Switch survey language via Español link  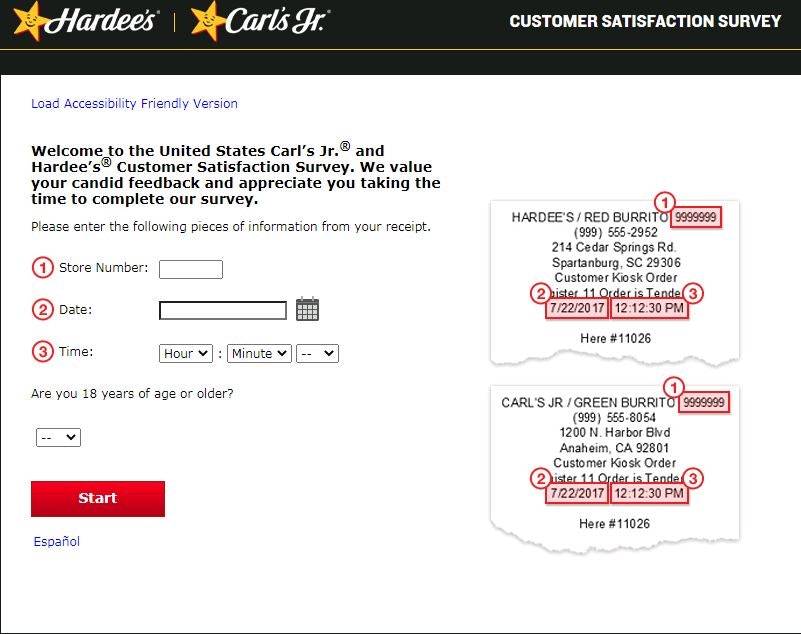click(x=57, y=542)
